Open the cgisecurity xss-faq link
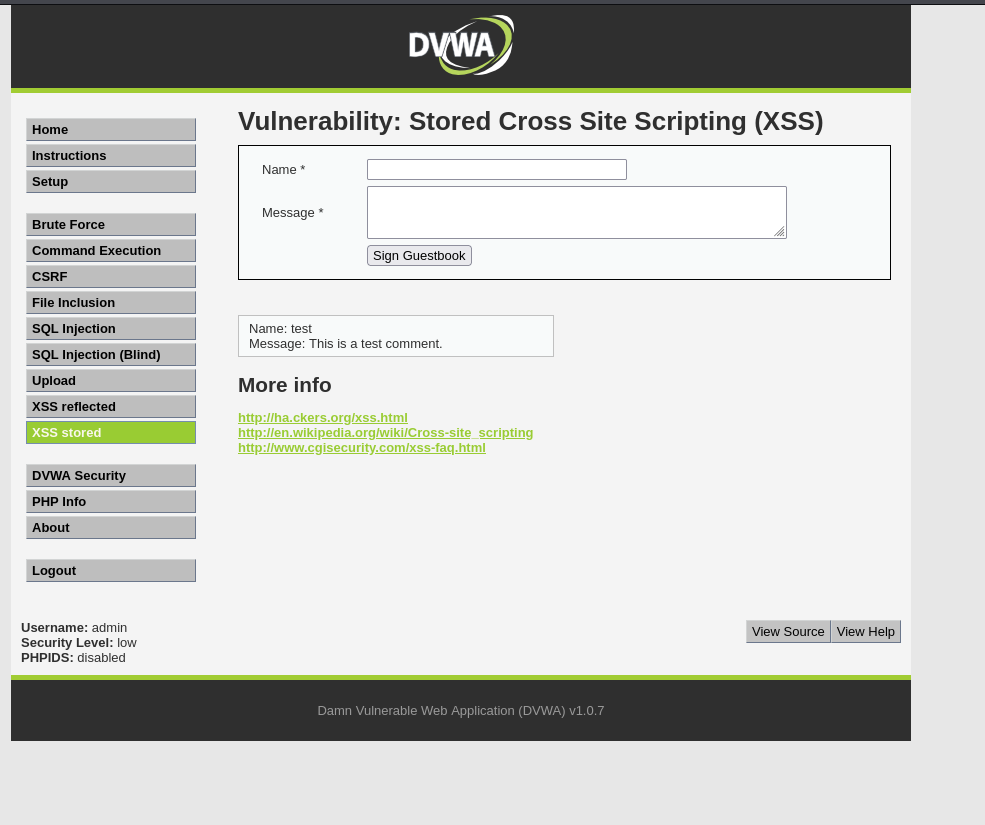This screenshot has width=985, height=825. click(362, 448)
